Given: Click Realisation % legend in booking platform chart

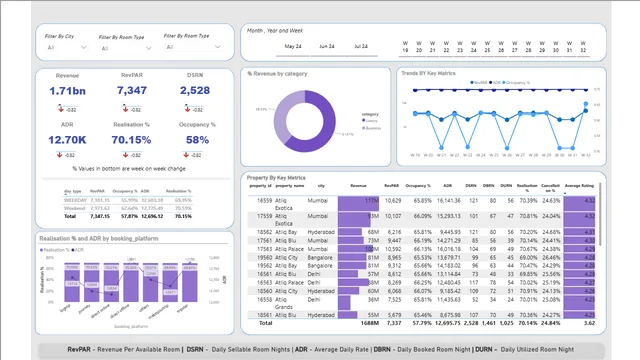Looking at the screenshot, I should pyautogui.click(x=55, y=250).
